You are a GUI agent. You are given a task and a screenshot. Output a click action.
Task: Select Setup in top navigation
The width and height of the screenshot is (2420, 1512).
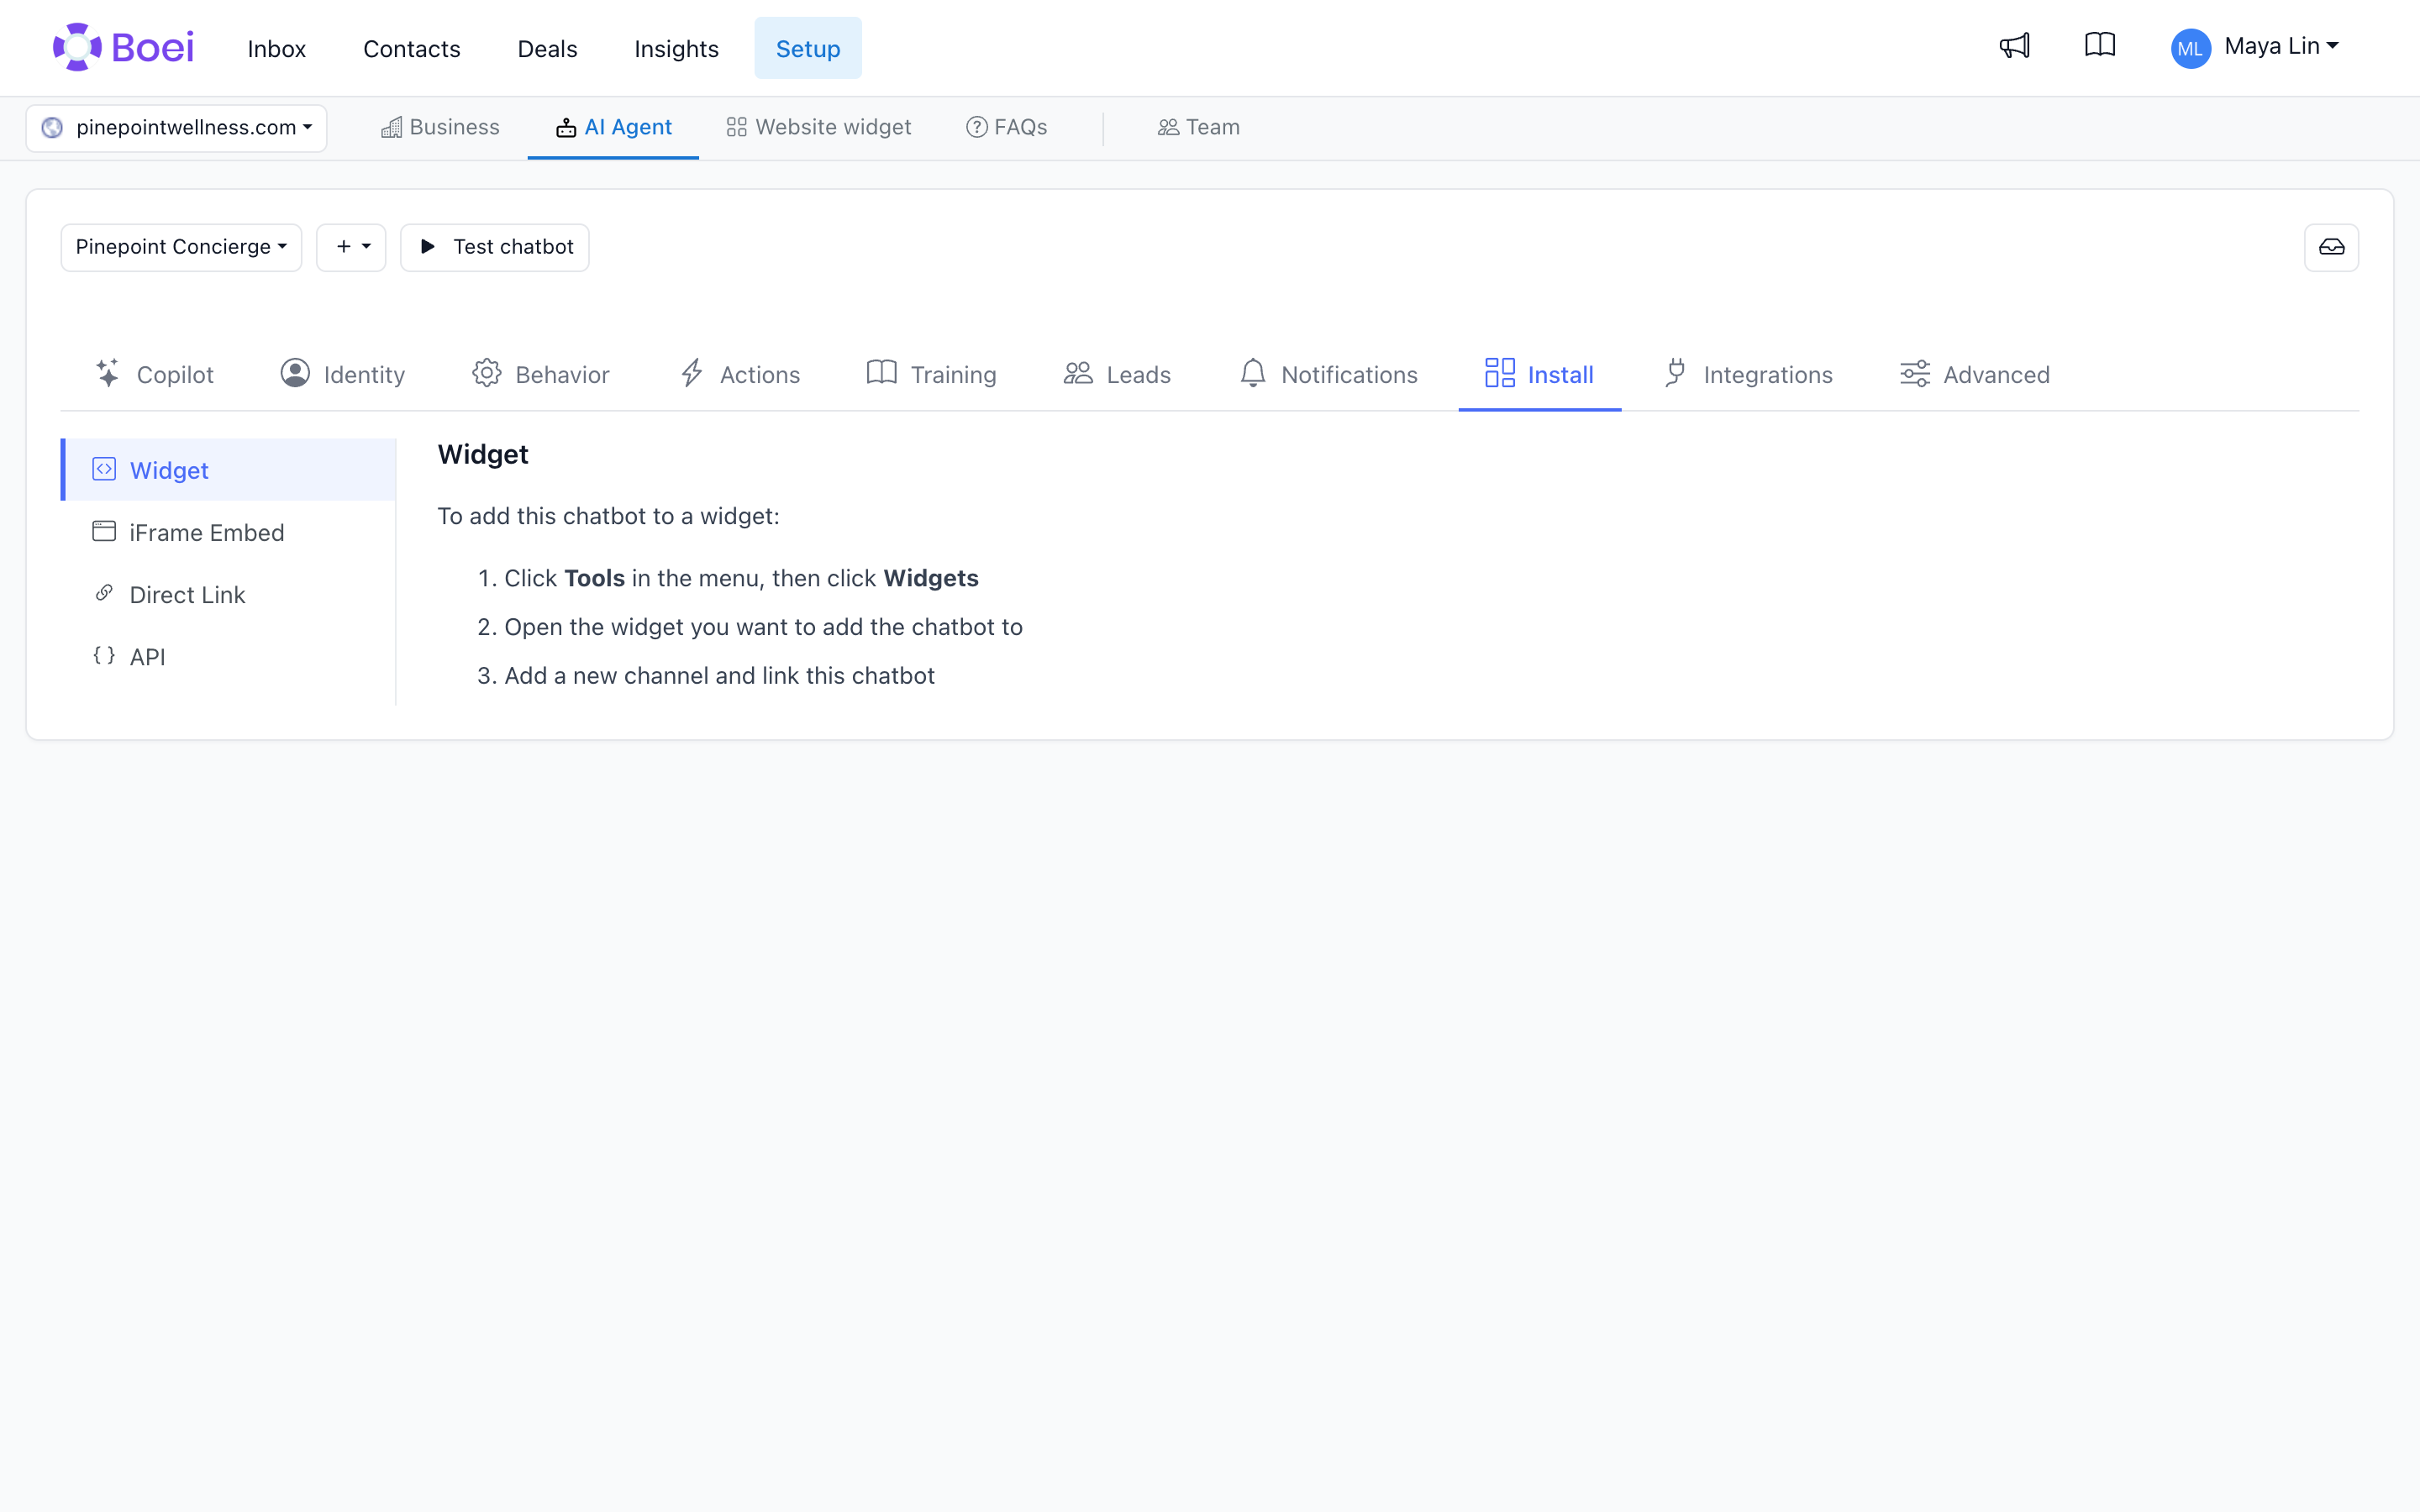point(808,48)
